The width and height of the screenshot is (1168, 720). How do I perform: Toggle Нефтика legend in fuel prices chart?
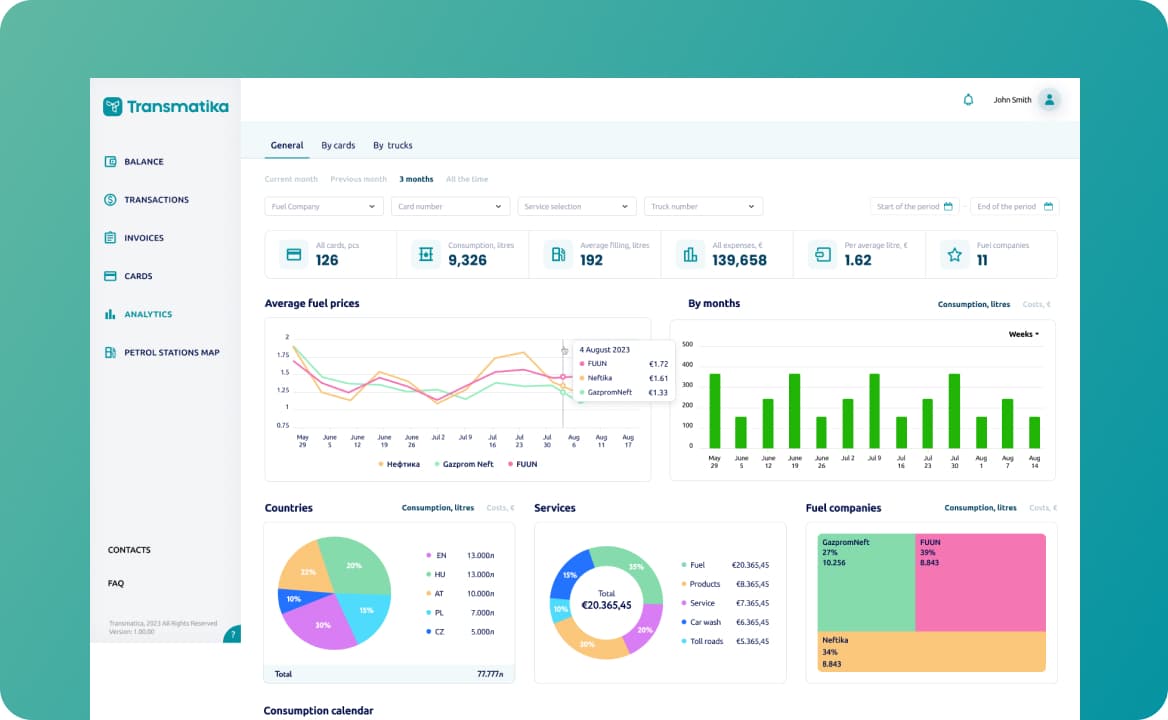(x=399, y=464)
